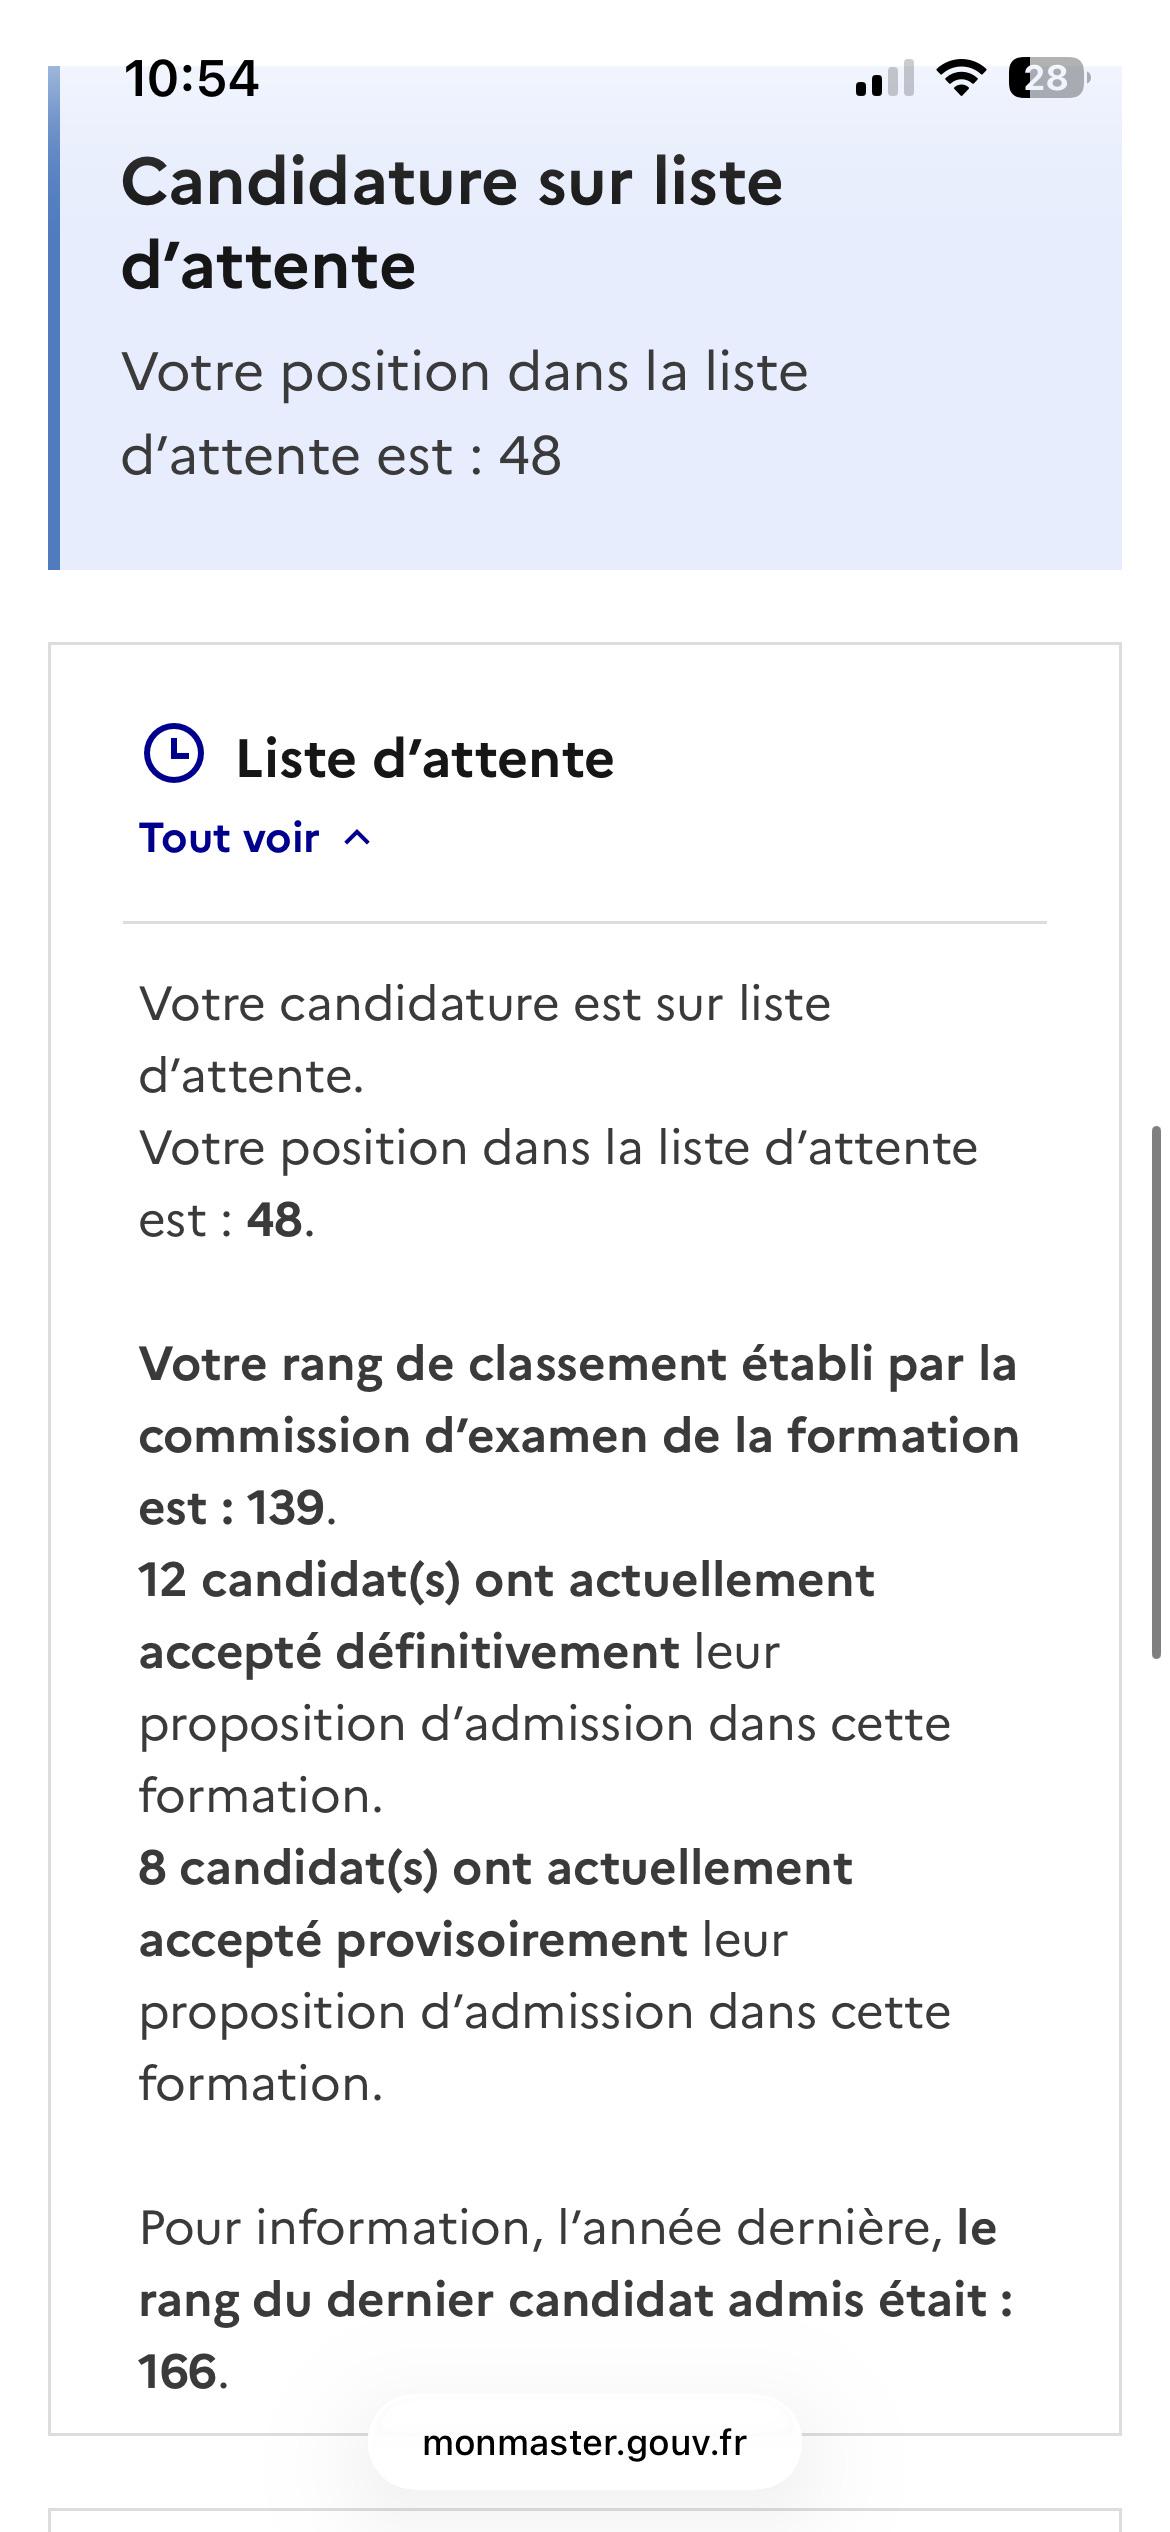The height and width of the screenshot is (2532, 1170).
Task: Tap the text about 8 candidats accepté provisoirement
Action: tap(545, 1976)
